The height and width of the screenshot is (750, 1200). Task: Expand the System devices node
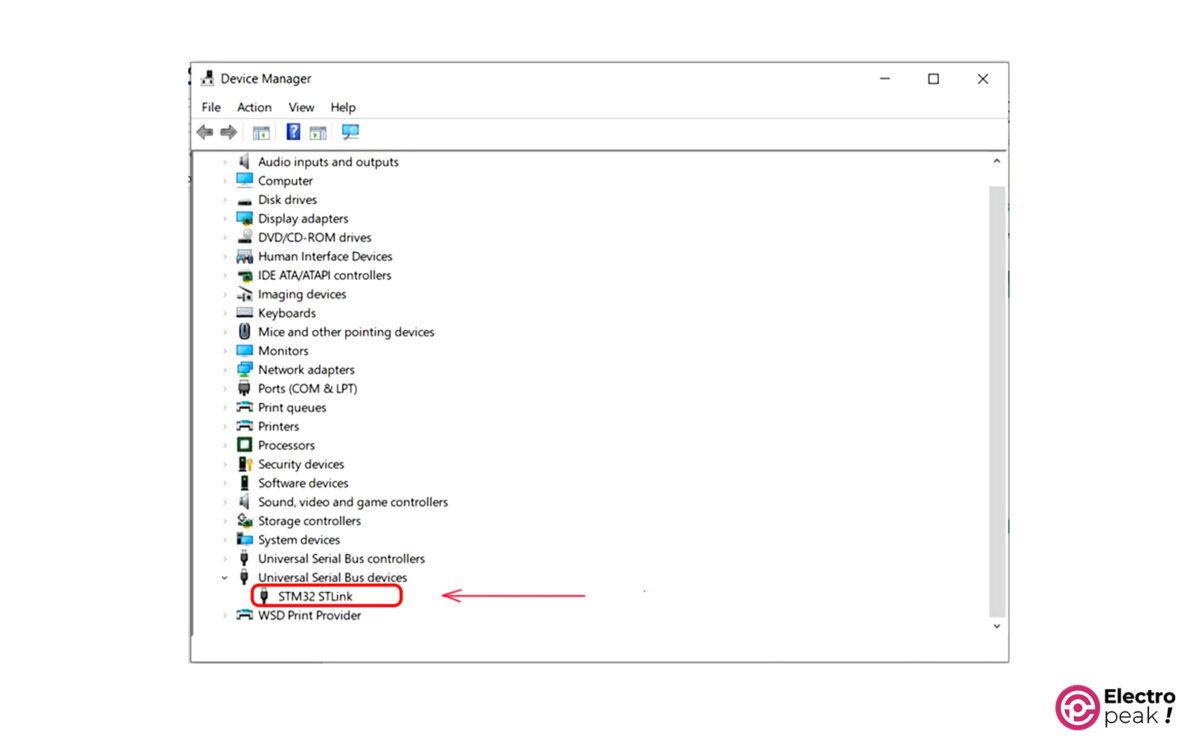[225, 540]
